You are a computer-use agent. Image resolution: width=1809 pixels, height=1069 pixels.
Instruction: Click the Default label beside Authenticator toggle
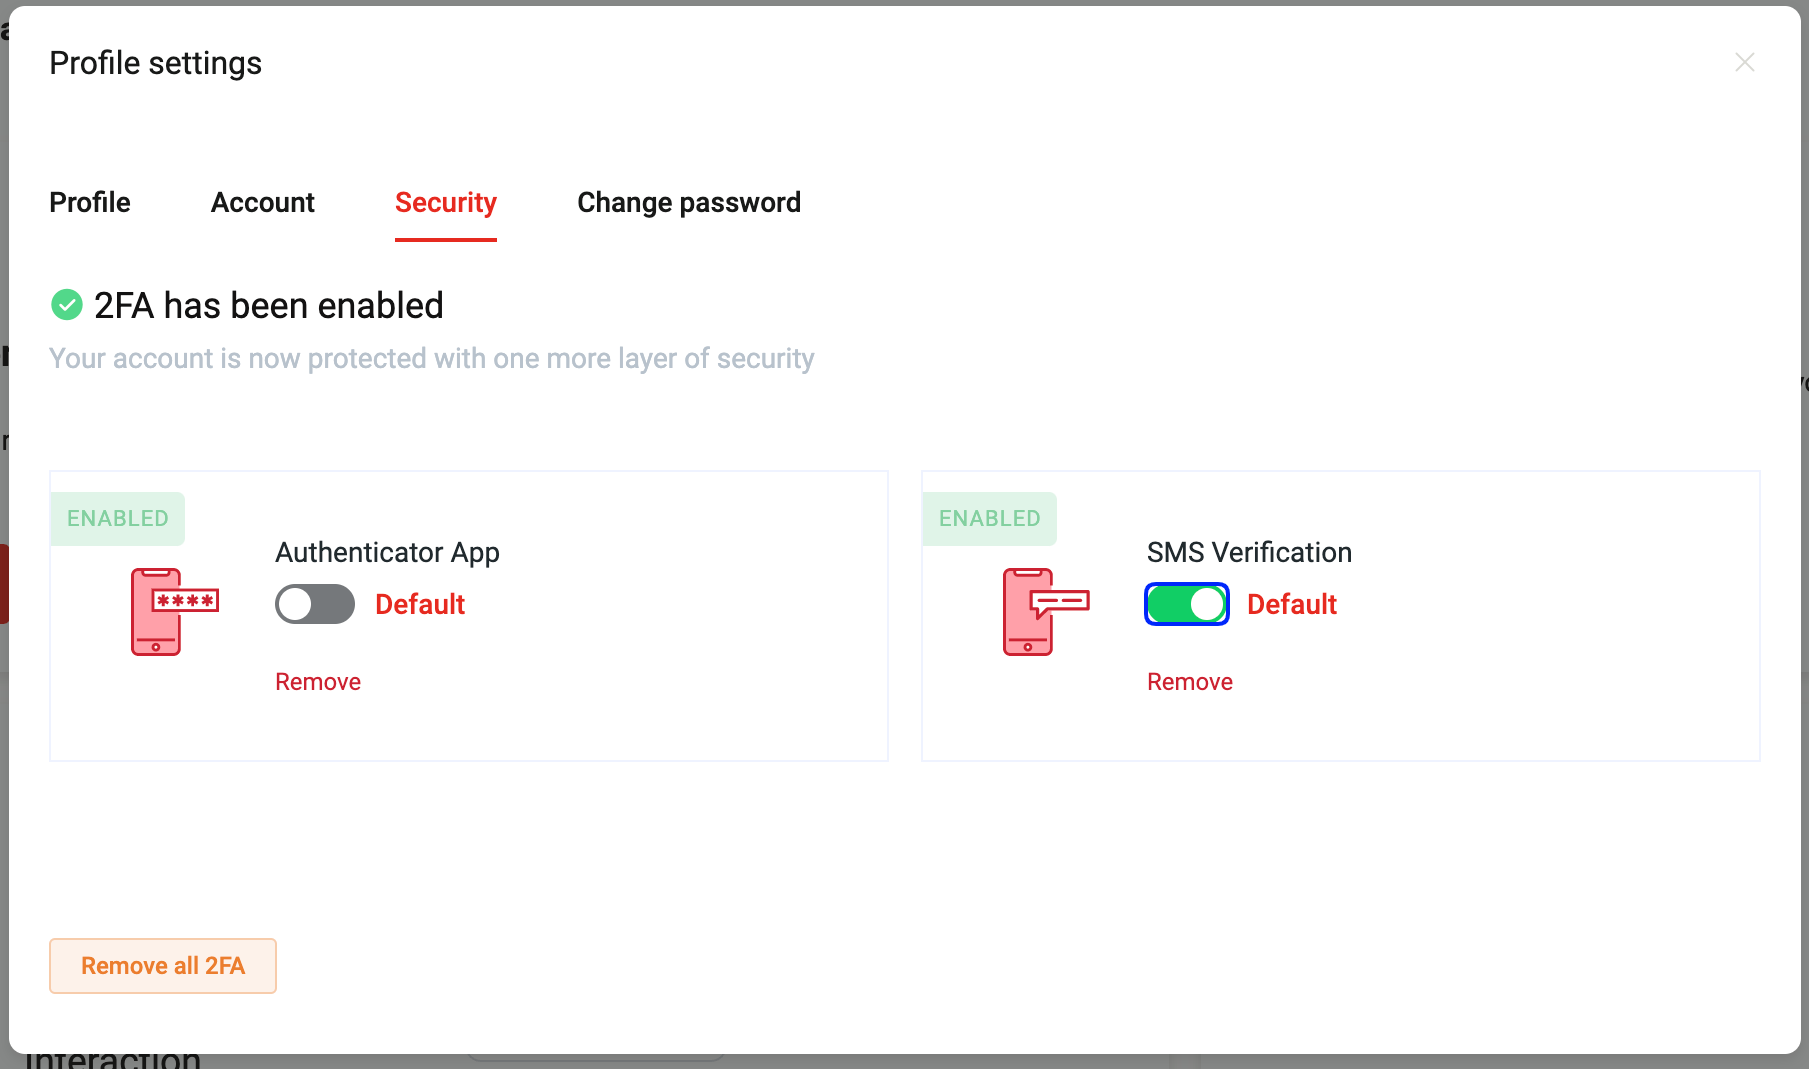pos(420,604)
